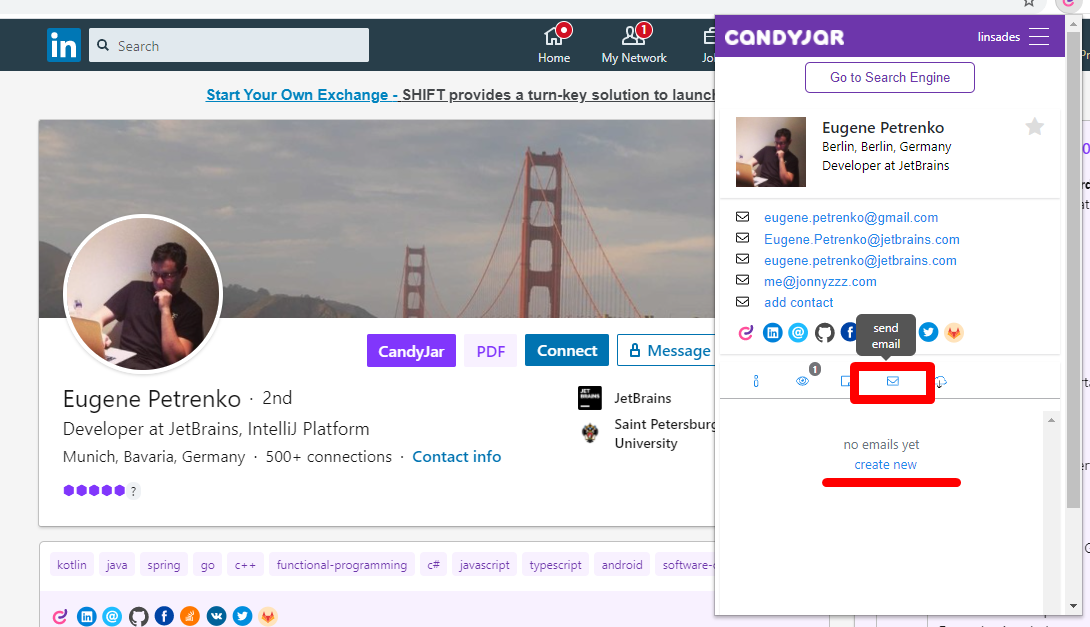Screen dimensions: 1090x627
Task: Open Twitter icon in bottom social row
Action: coord(242,616)
